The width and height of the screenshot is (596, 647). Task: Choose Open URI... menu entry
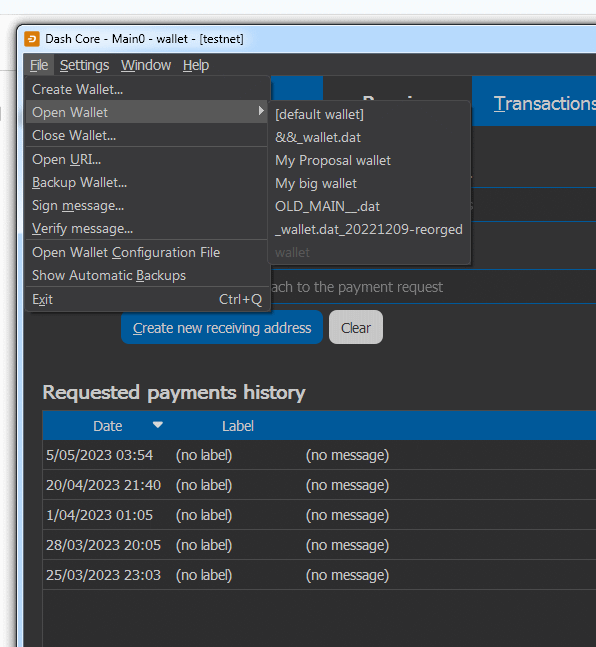click(x=147, y=159)
